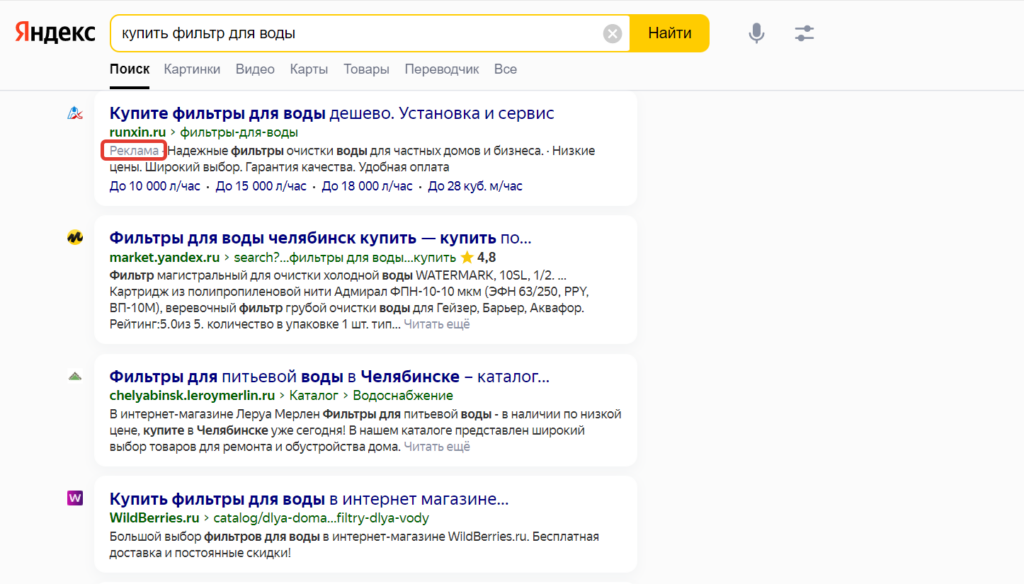Click the runxin ad description text
The height and width of the screenshot is (584, 1024).
click(x=353, y=159)
